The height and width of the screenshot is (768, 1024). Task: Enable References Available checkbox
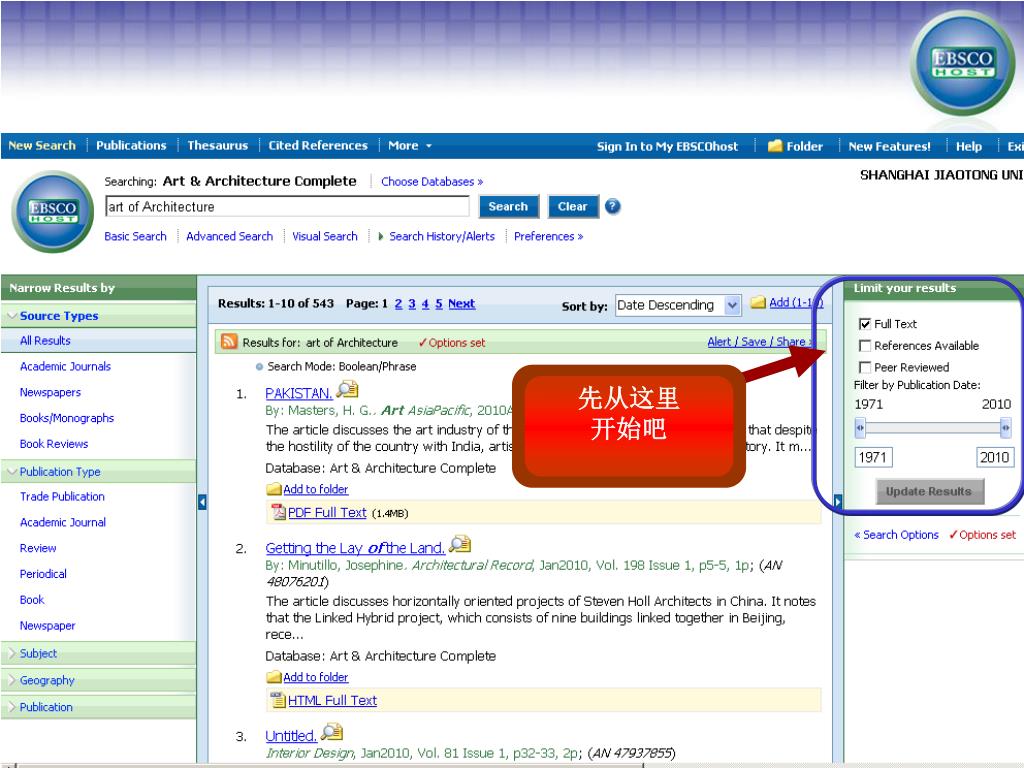[x=865, y=345]
